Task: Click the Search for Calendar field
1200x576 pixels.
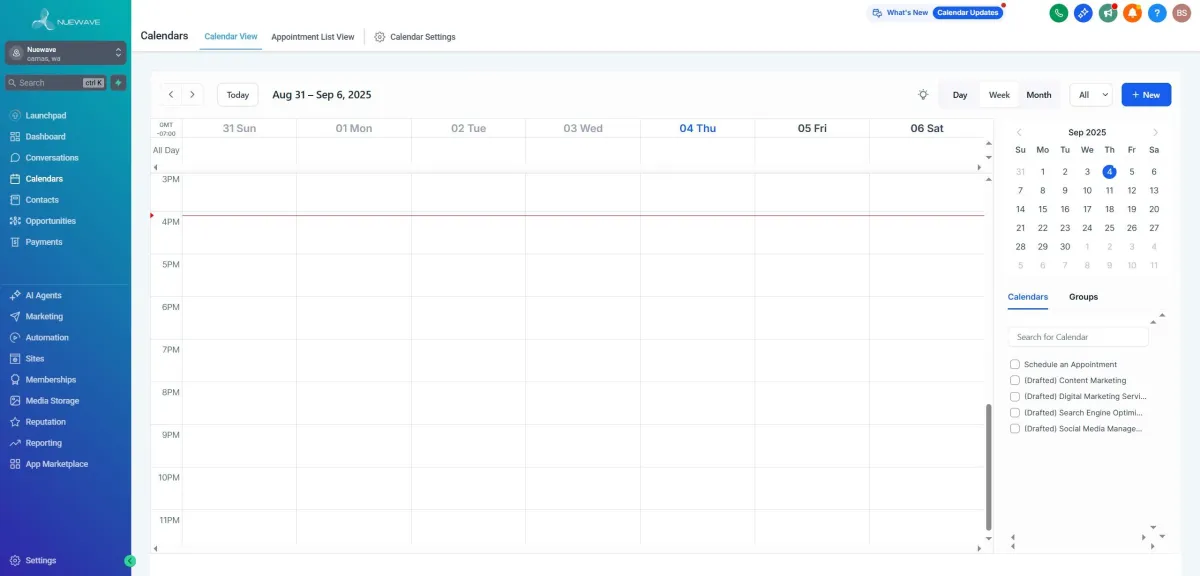Action: 1078,337
